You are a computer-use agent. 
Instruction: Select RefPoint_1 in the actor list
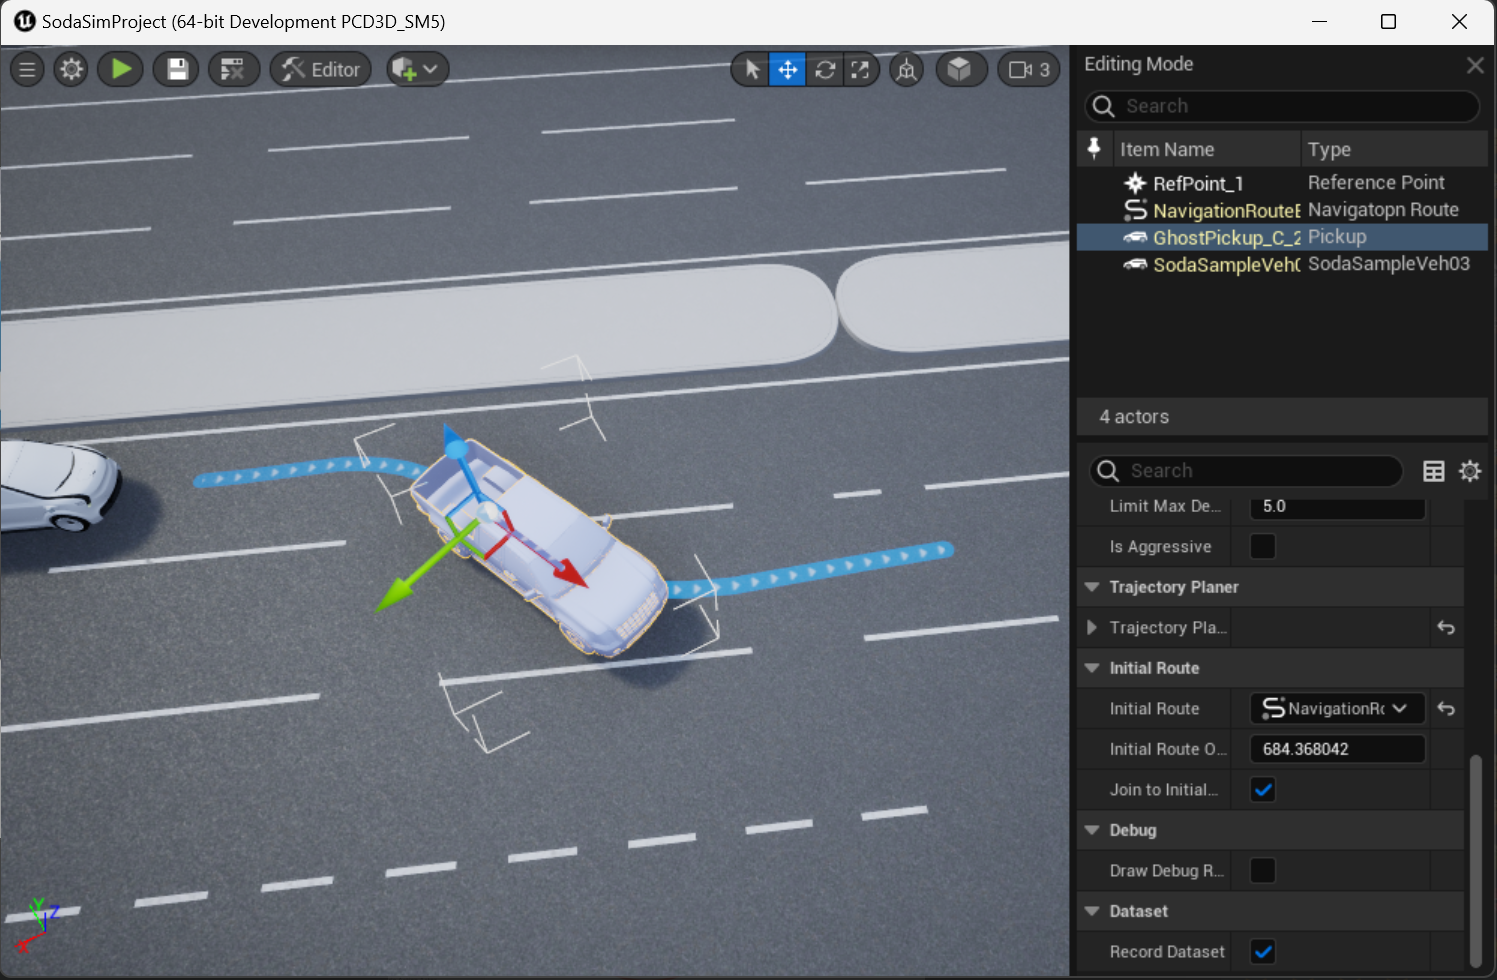[x=1282, y=183]
